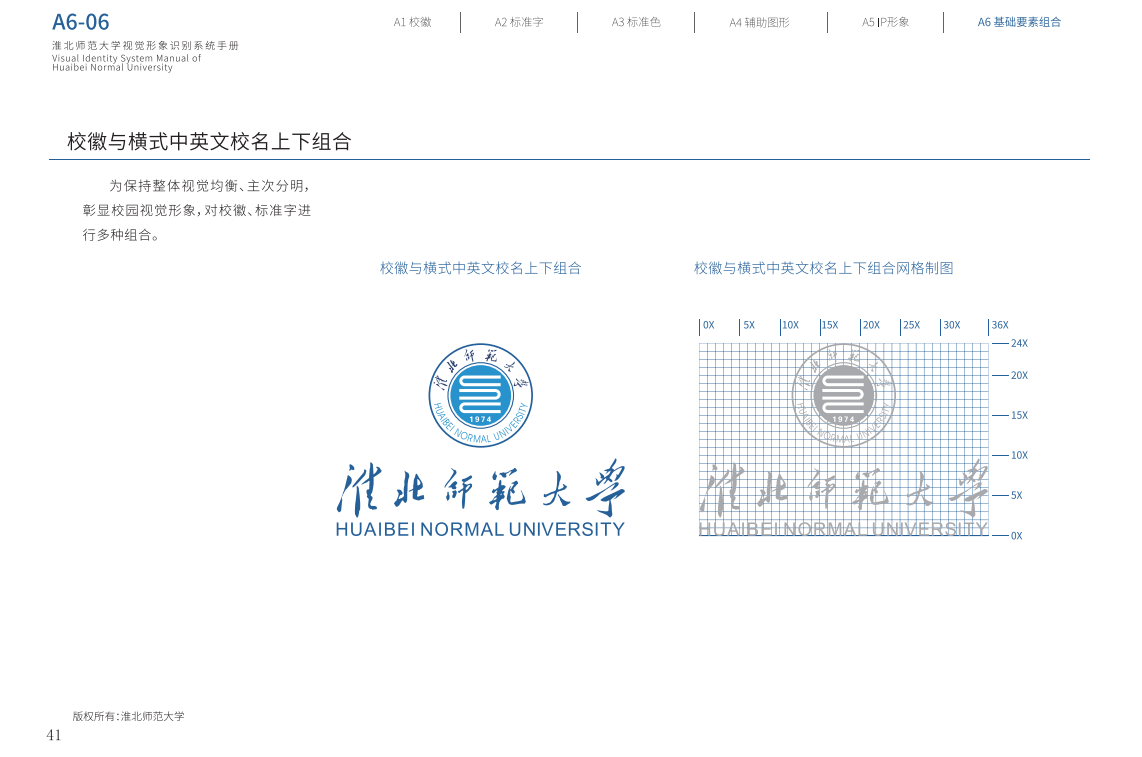1142x757 pixels.
Task: Click the 0X label on the top ruler
Action: [709, 325]
